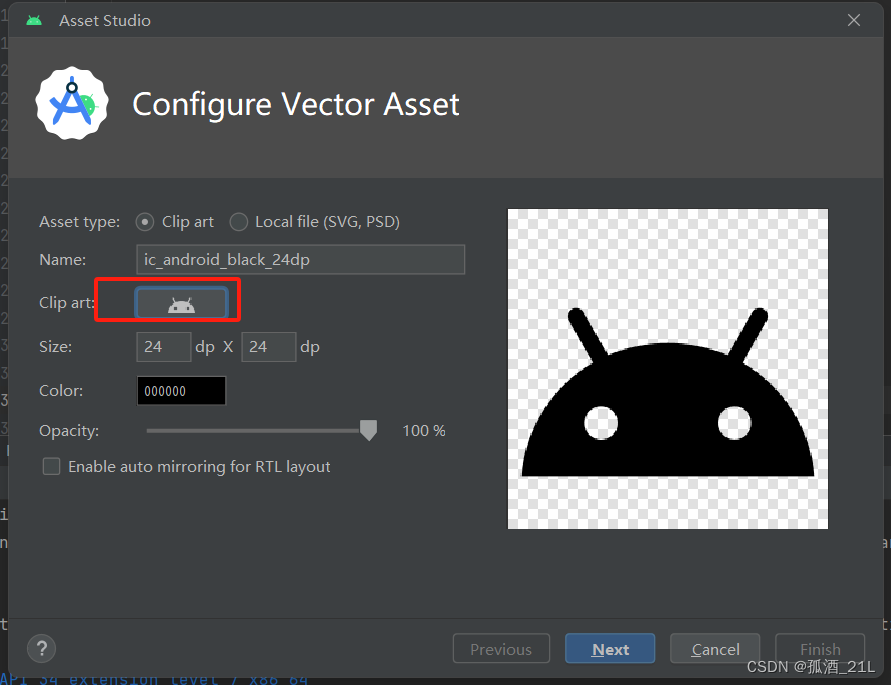Open the 000000 color swatch
The width and height of the screenshot is (891, 685).
[x=181, y=391]
